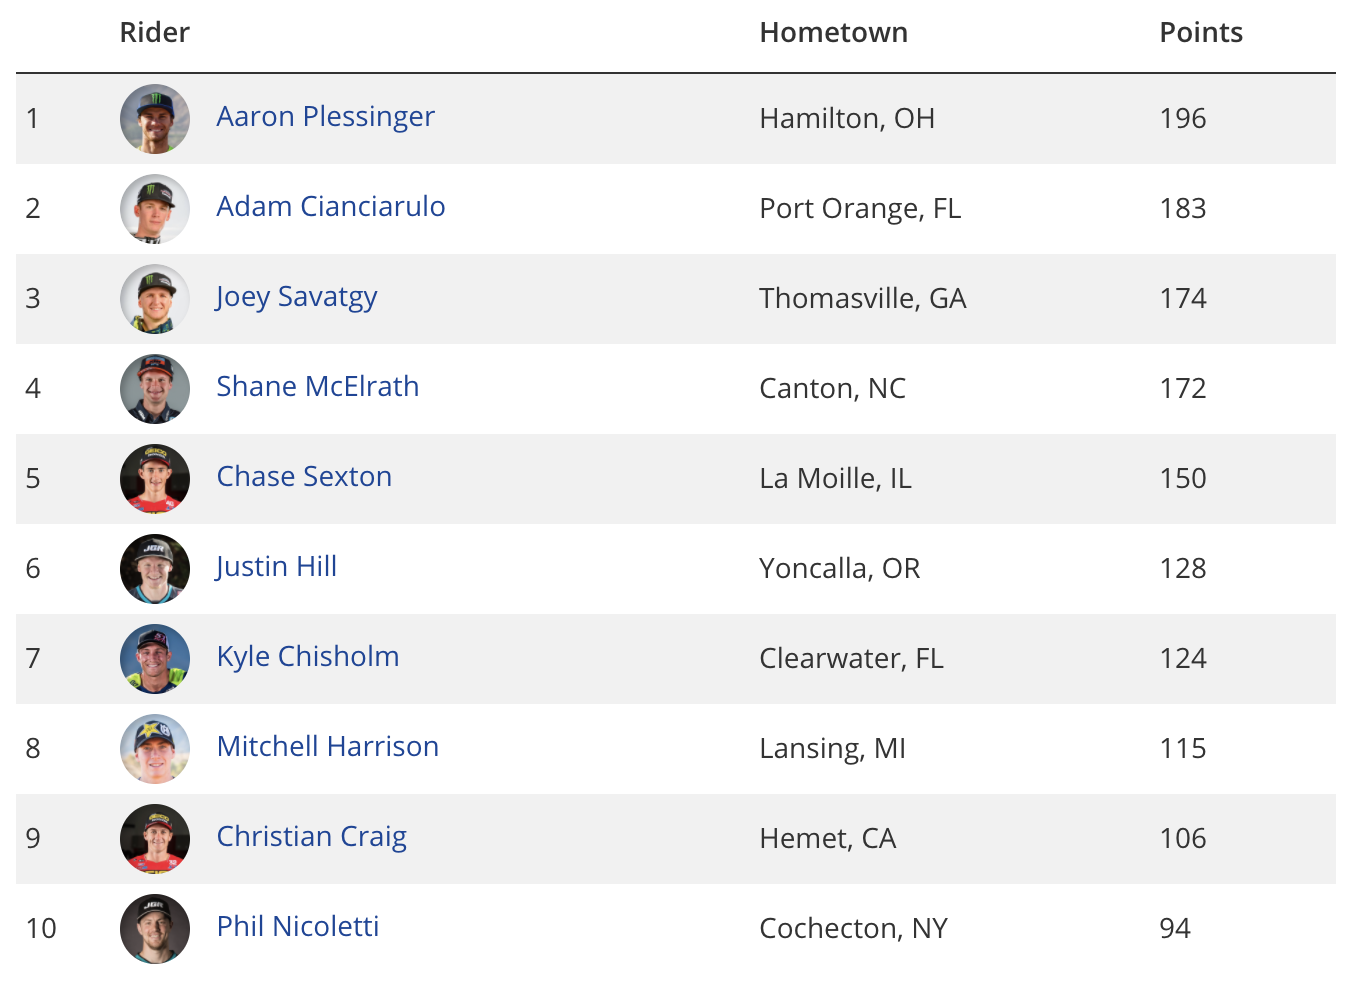1362x994 pixels.
Task: Open Joey Savatgy's rider page
Action: coord(297,297)
